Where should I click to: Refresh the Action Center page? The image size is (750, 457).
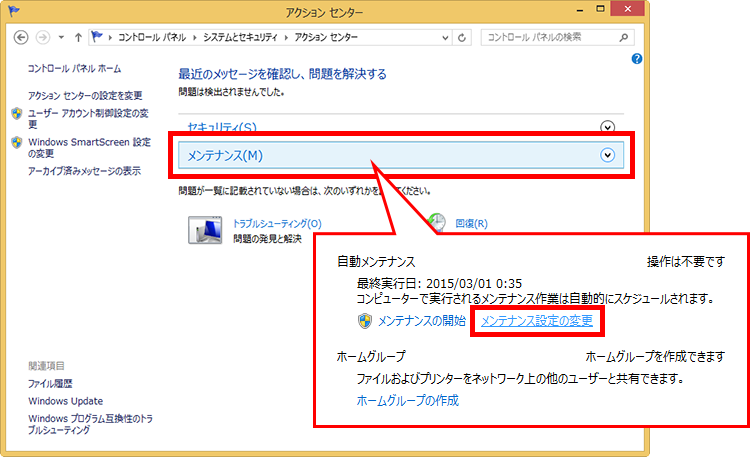tap(462, 37)
